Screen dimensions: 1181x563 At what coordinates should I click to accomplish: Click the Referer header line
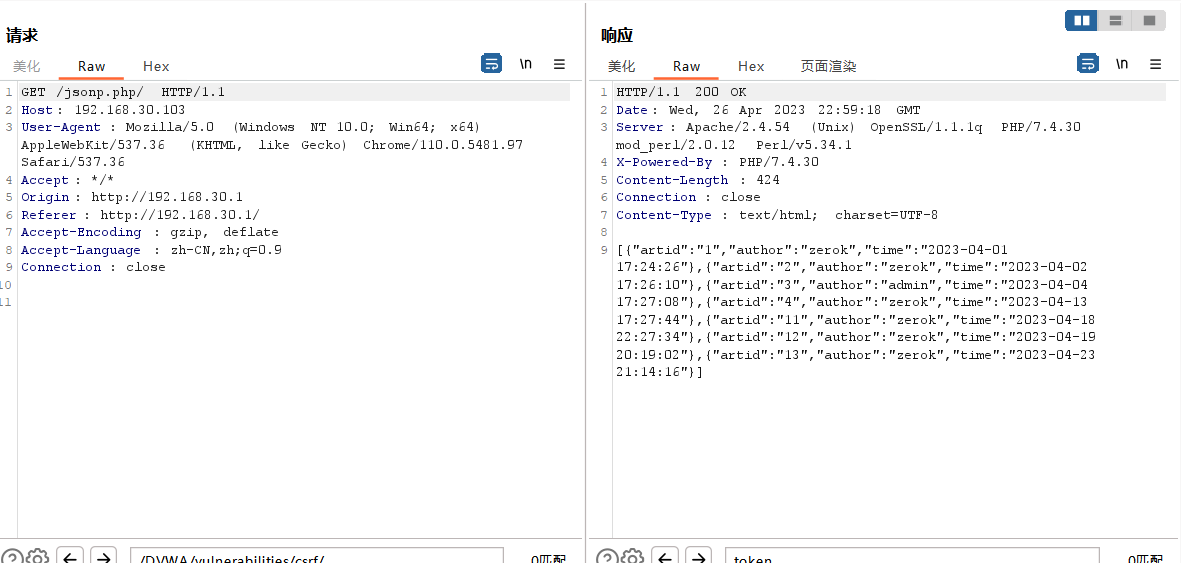[140, 215]
